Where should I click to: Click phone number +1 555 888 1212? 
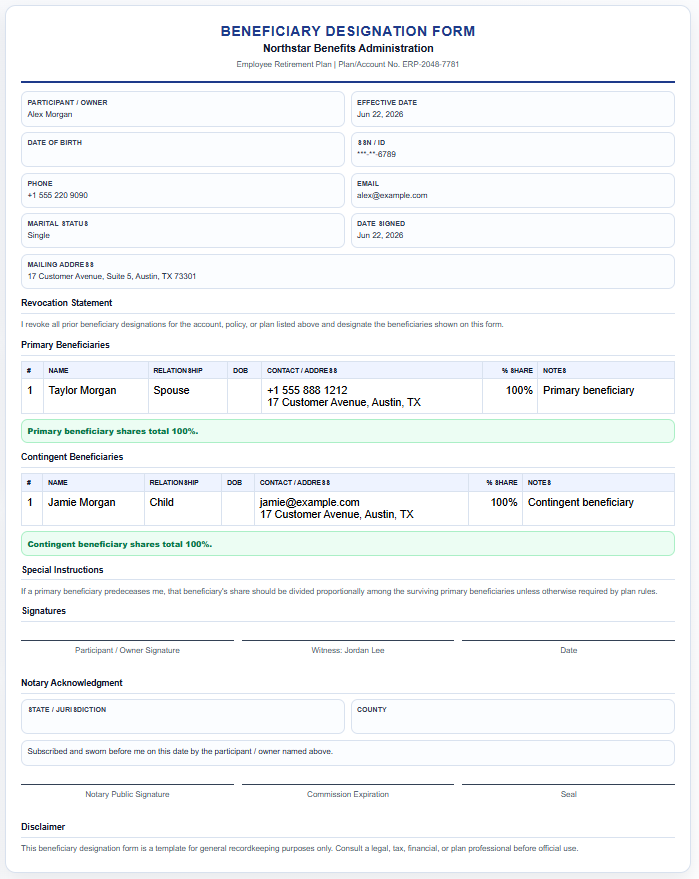coord(307,390)
